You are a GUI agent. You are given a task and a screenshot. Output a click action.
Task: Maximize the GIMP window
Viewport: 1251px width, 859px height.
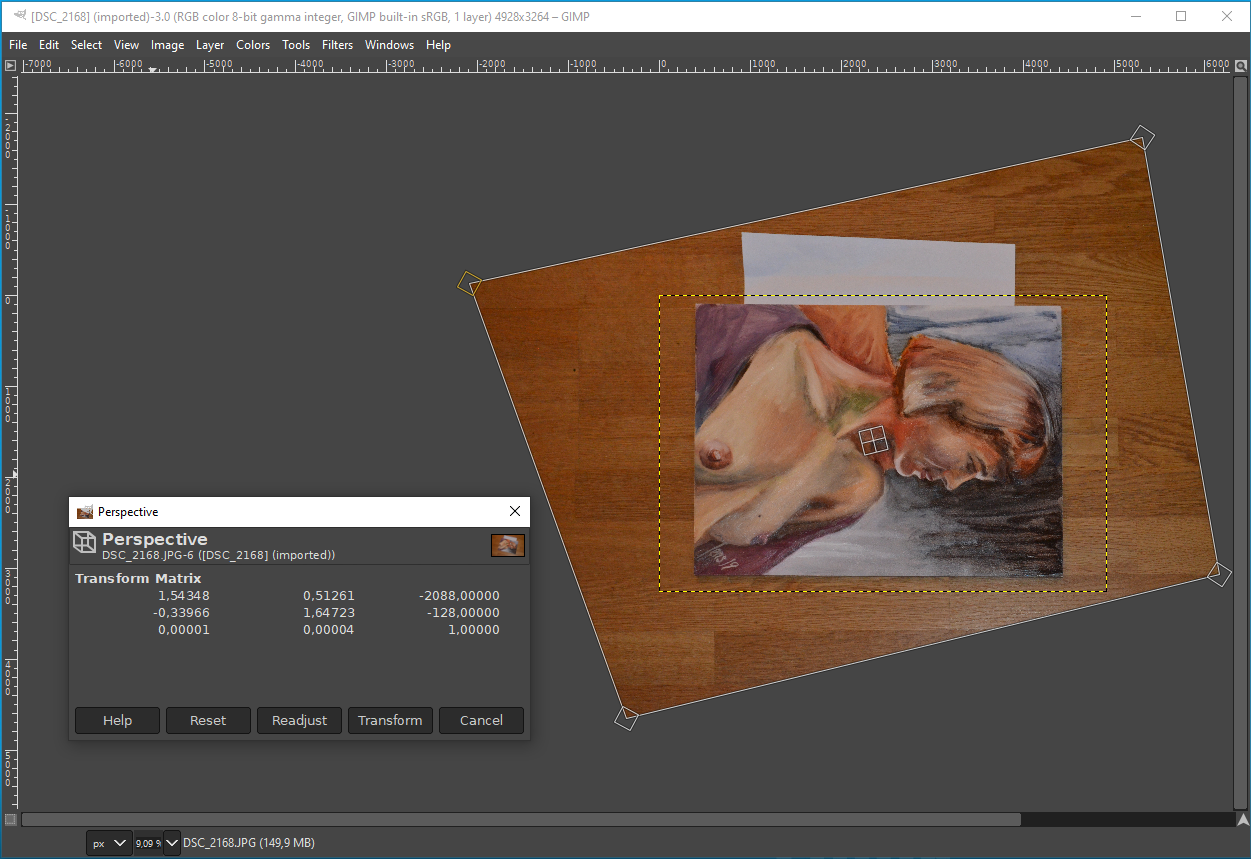tap(1181, 16)
